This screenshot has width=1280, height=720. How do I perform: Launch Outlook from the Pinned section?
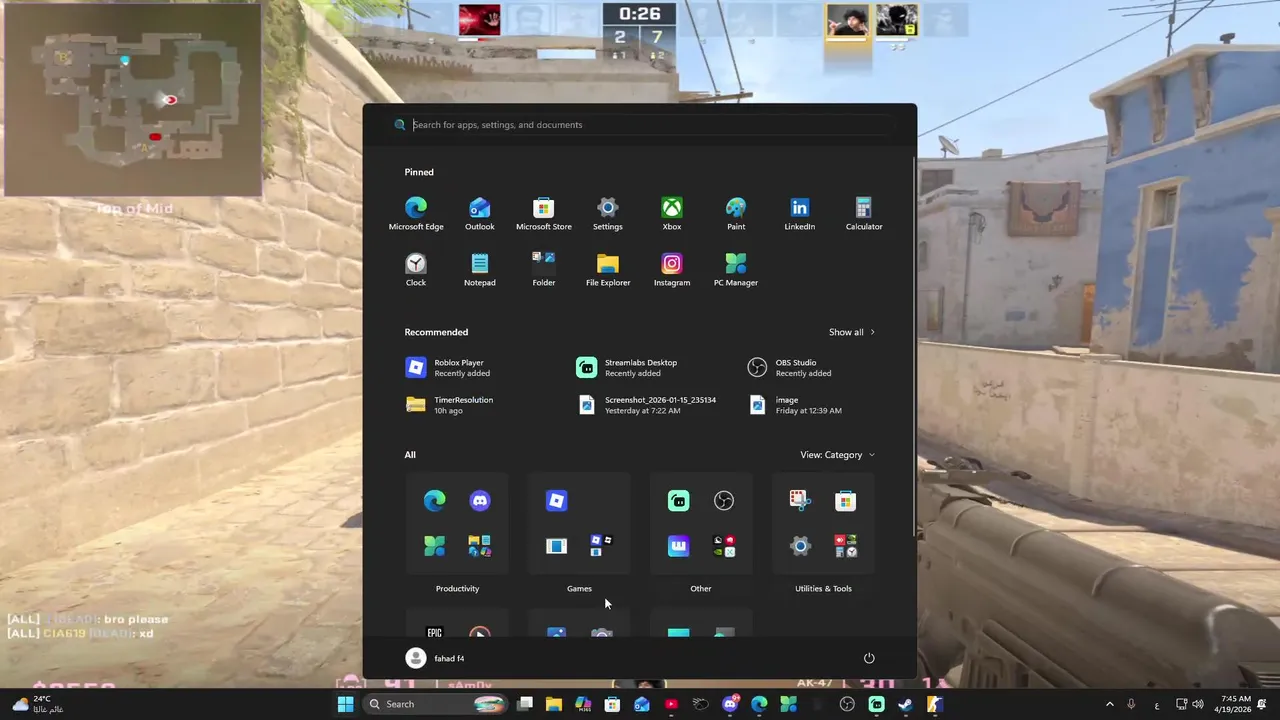click(480, 214)
